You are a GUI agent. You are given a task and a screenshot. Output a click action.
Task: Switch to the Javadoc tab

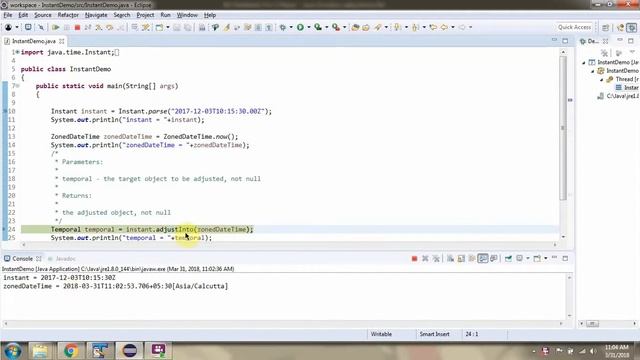pos(62,259)
